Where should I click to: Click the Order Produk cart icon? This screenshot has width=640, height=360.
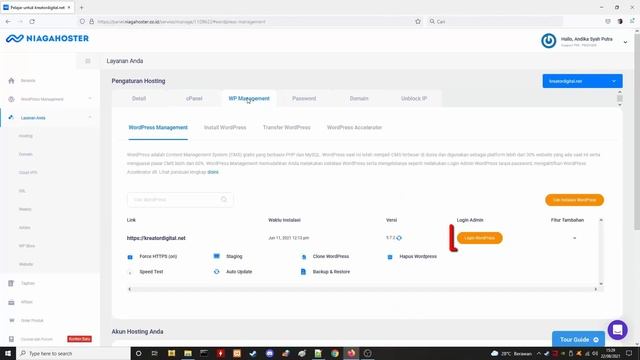pos(11,320)
